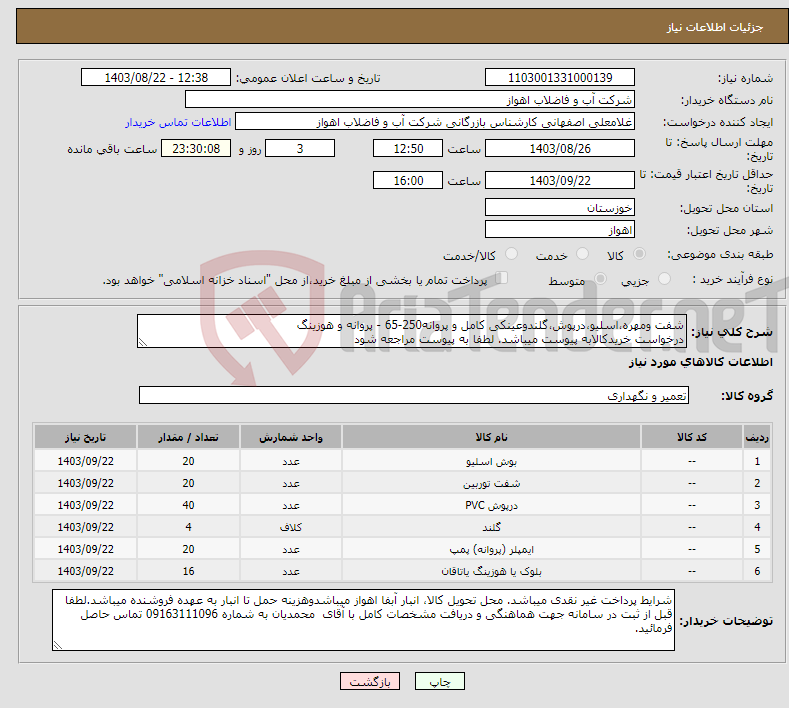
Task: Click the general need description textarea
Action: click(x=412, y=331)
